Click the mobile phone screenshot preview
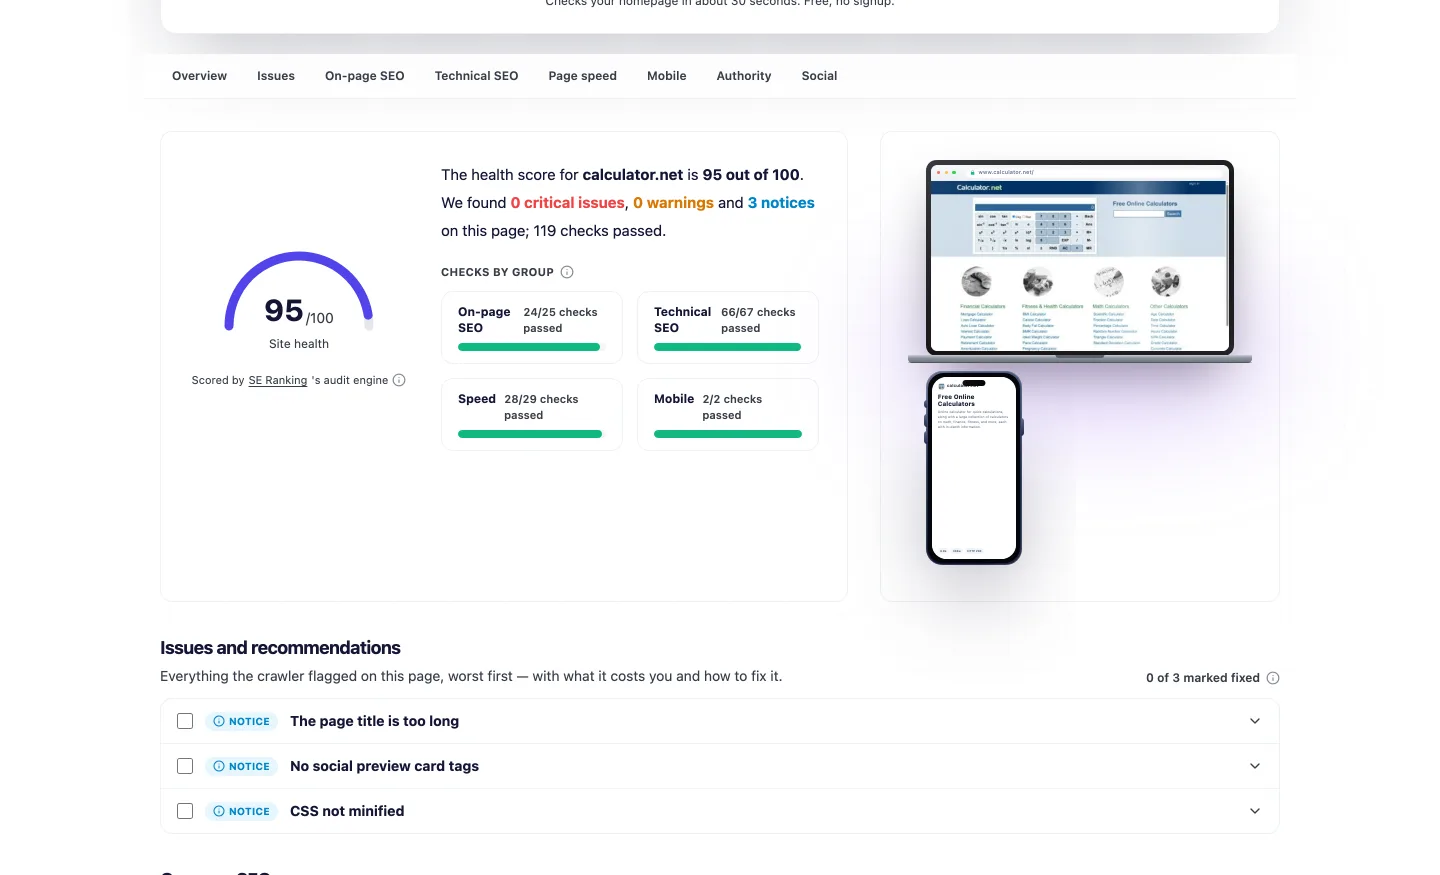 pyautogui.click(x=974, y=468)
